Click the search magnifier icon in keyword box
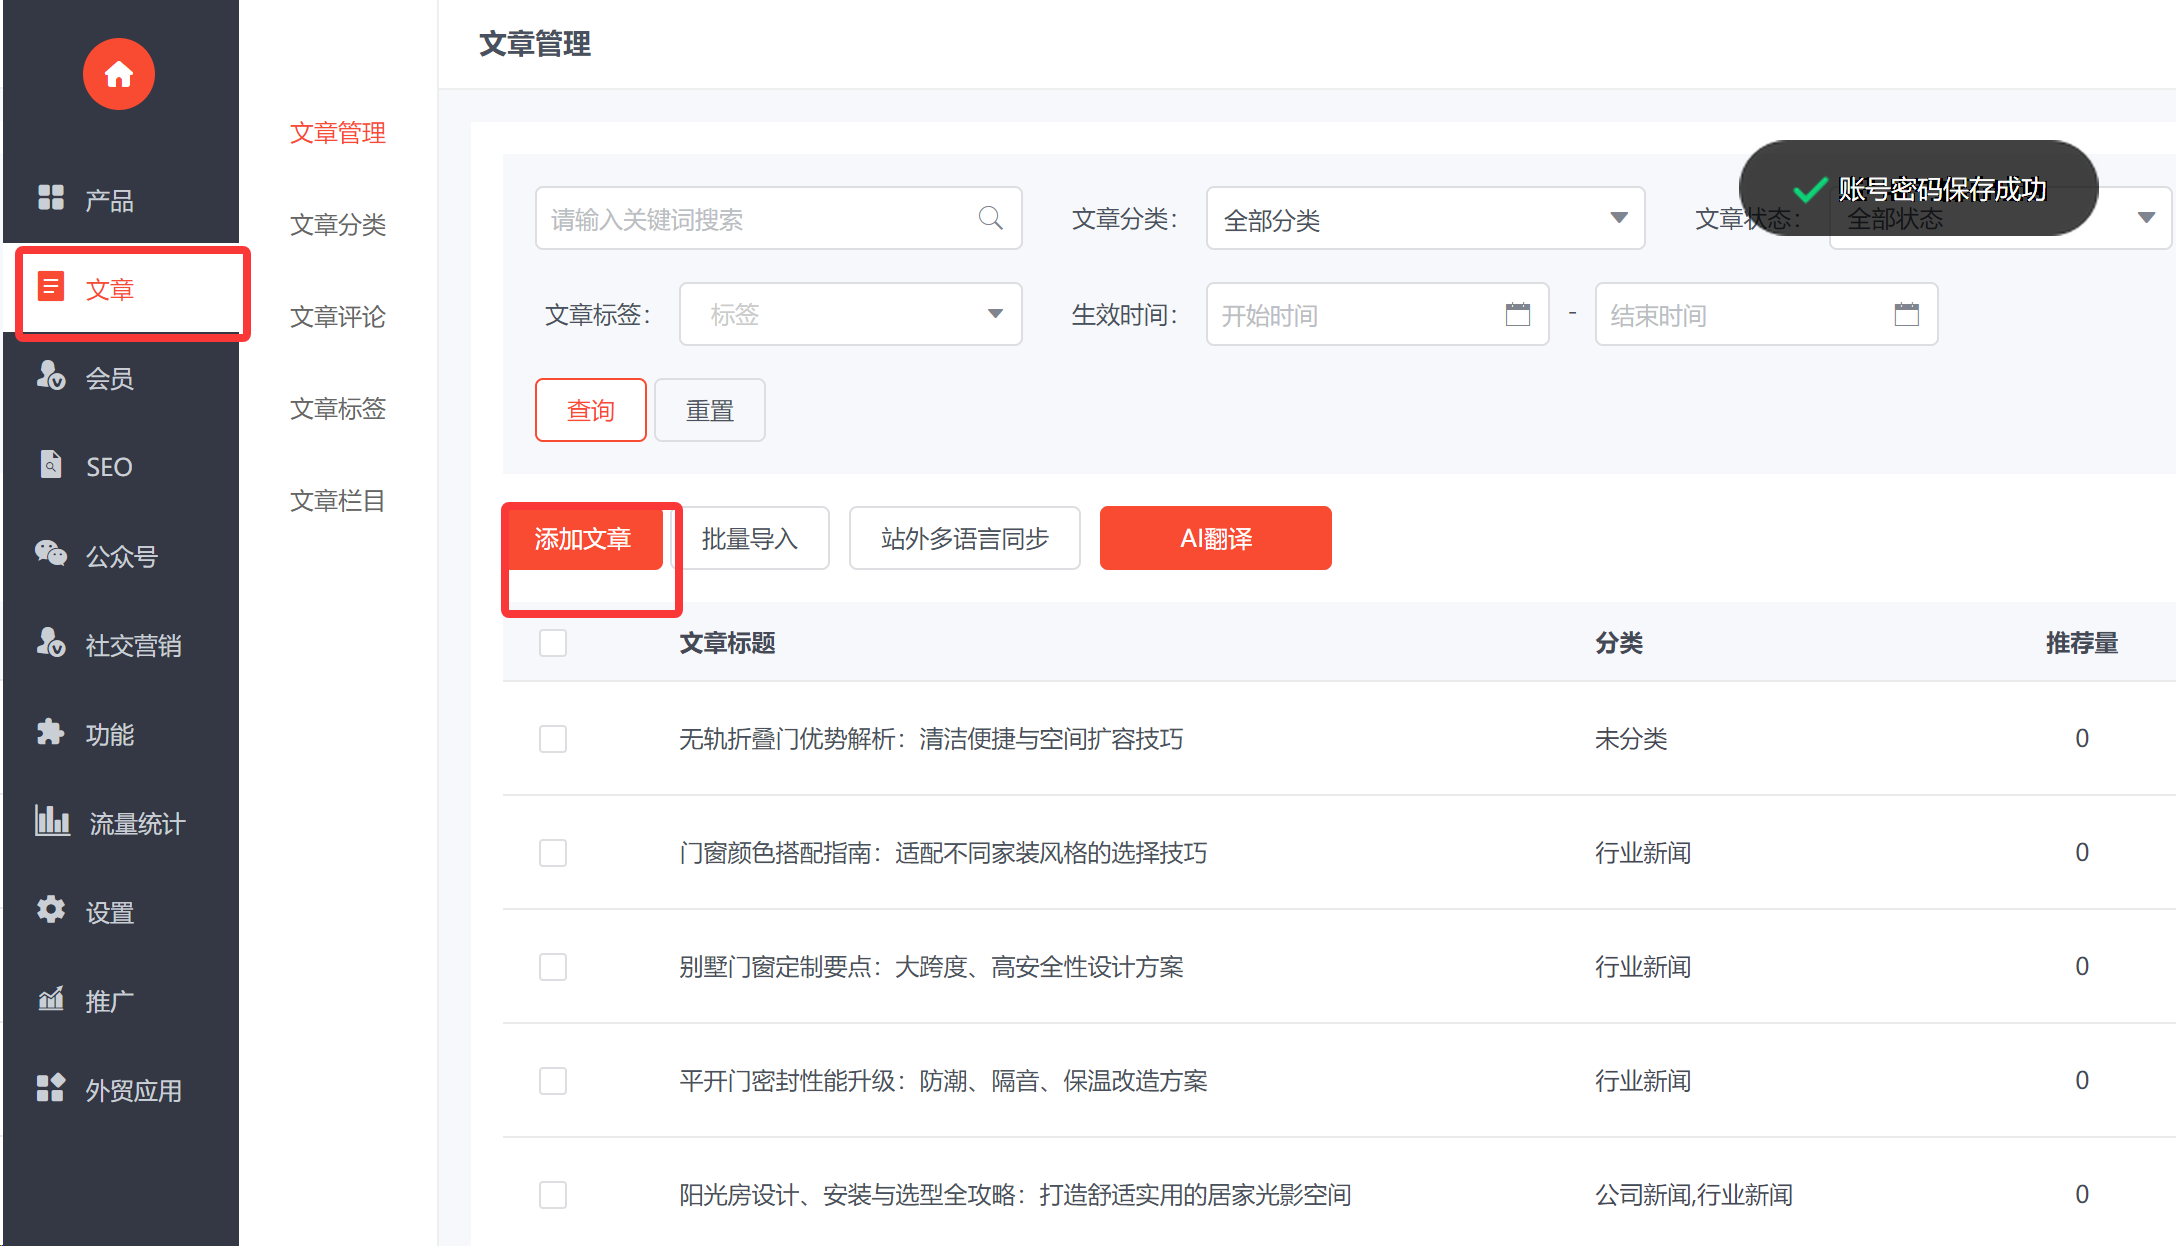The height and width of the screenshot is (1246, 2176). [x=990, y=218]
